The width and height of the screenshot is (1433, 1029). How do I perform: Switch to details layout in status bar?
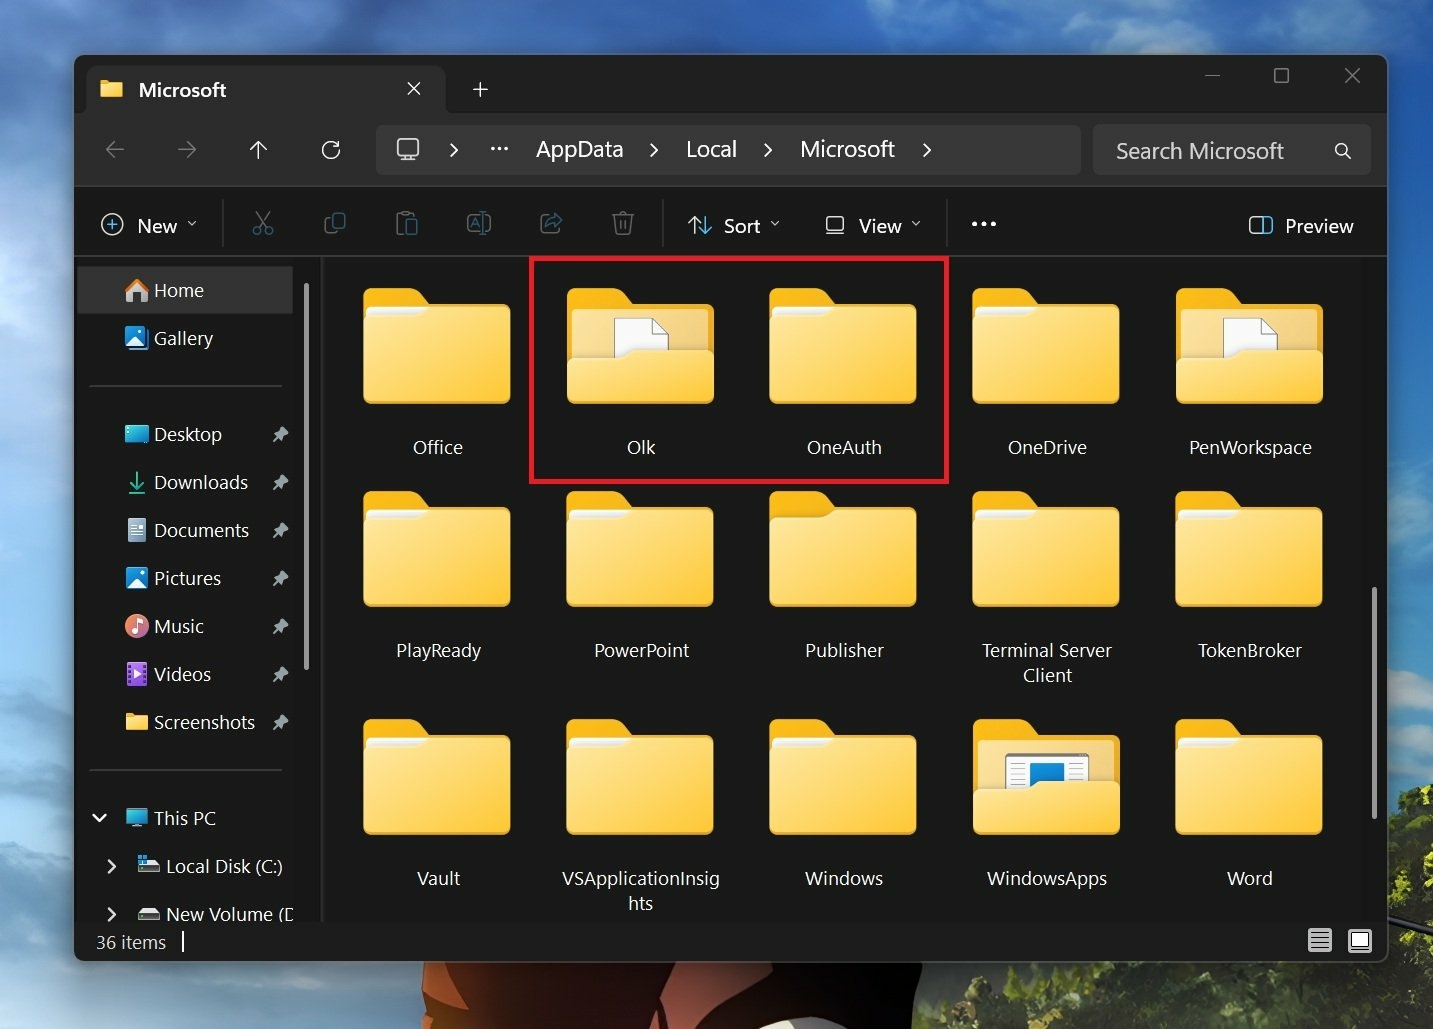pyautogui.click(x=1319, y=940)
